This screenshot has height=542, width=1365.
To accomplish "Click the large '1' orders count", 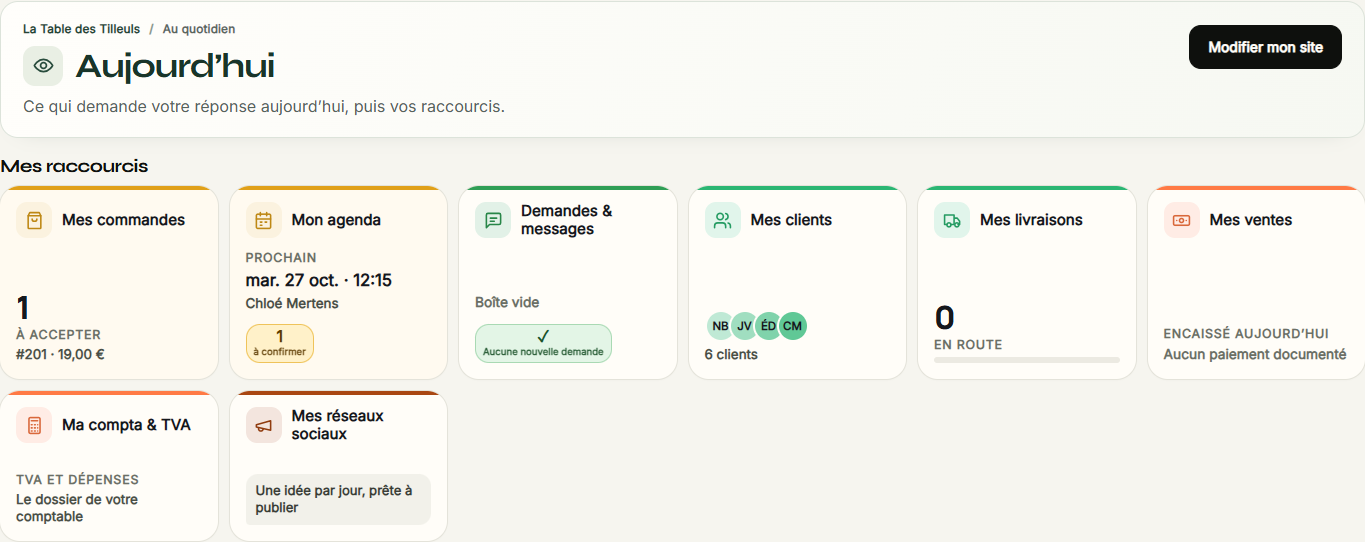I will [x=23, y=308].
